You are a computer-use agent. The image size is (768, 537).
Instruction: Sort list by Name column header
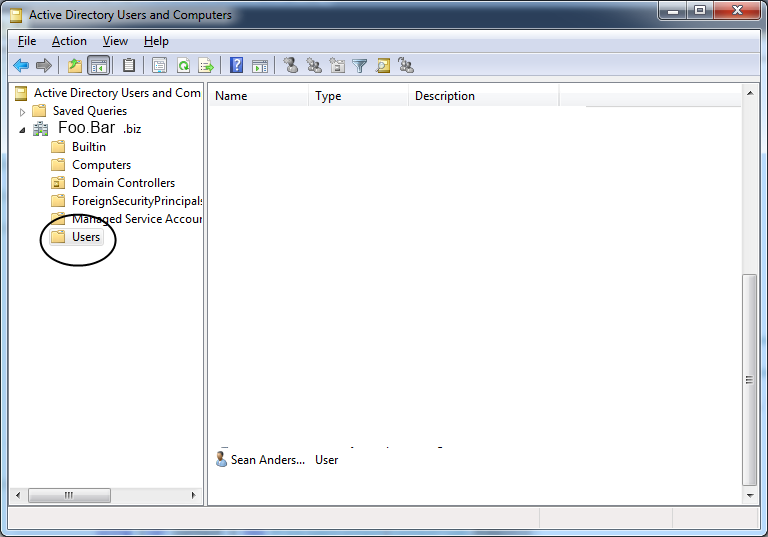[x=260, y=96]
